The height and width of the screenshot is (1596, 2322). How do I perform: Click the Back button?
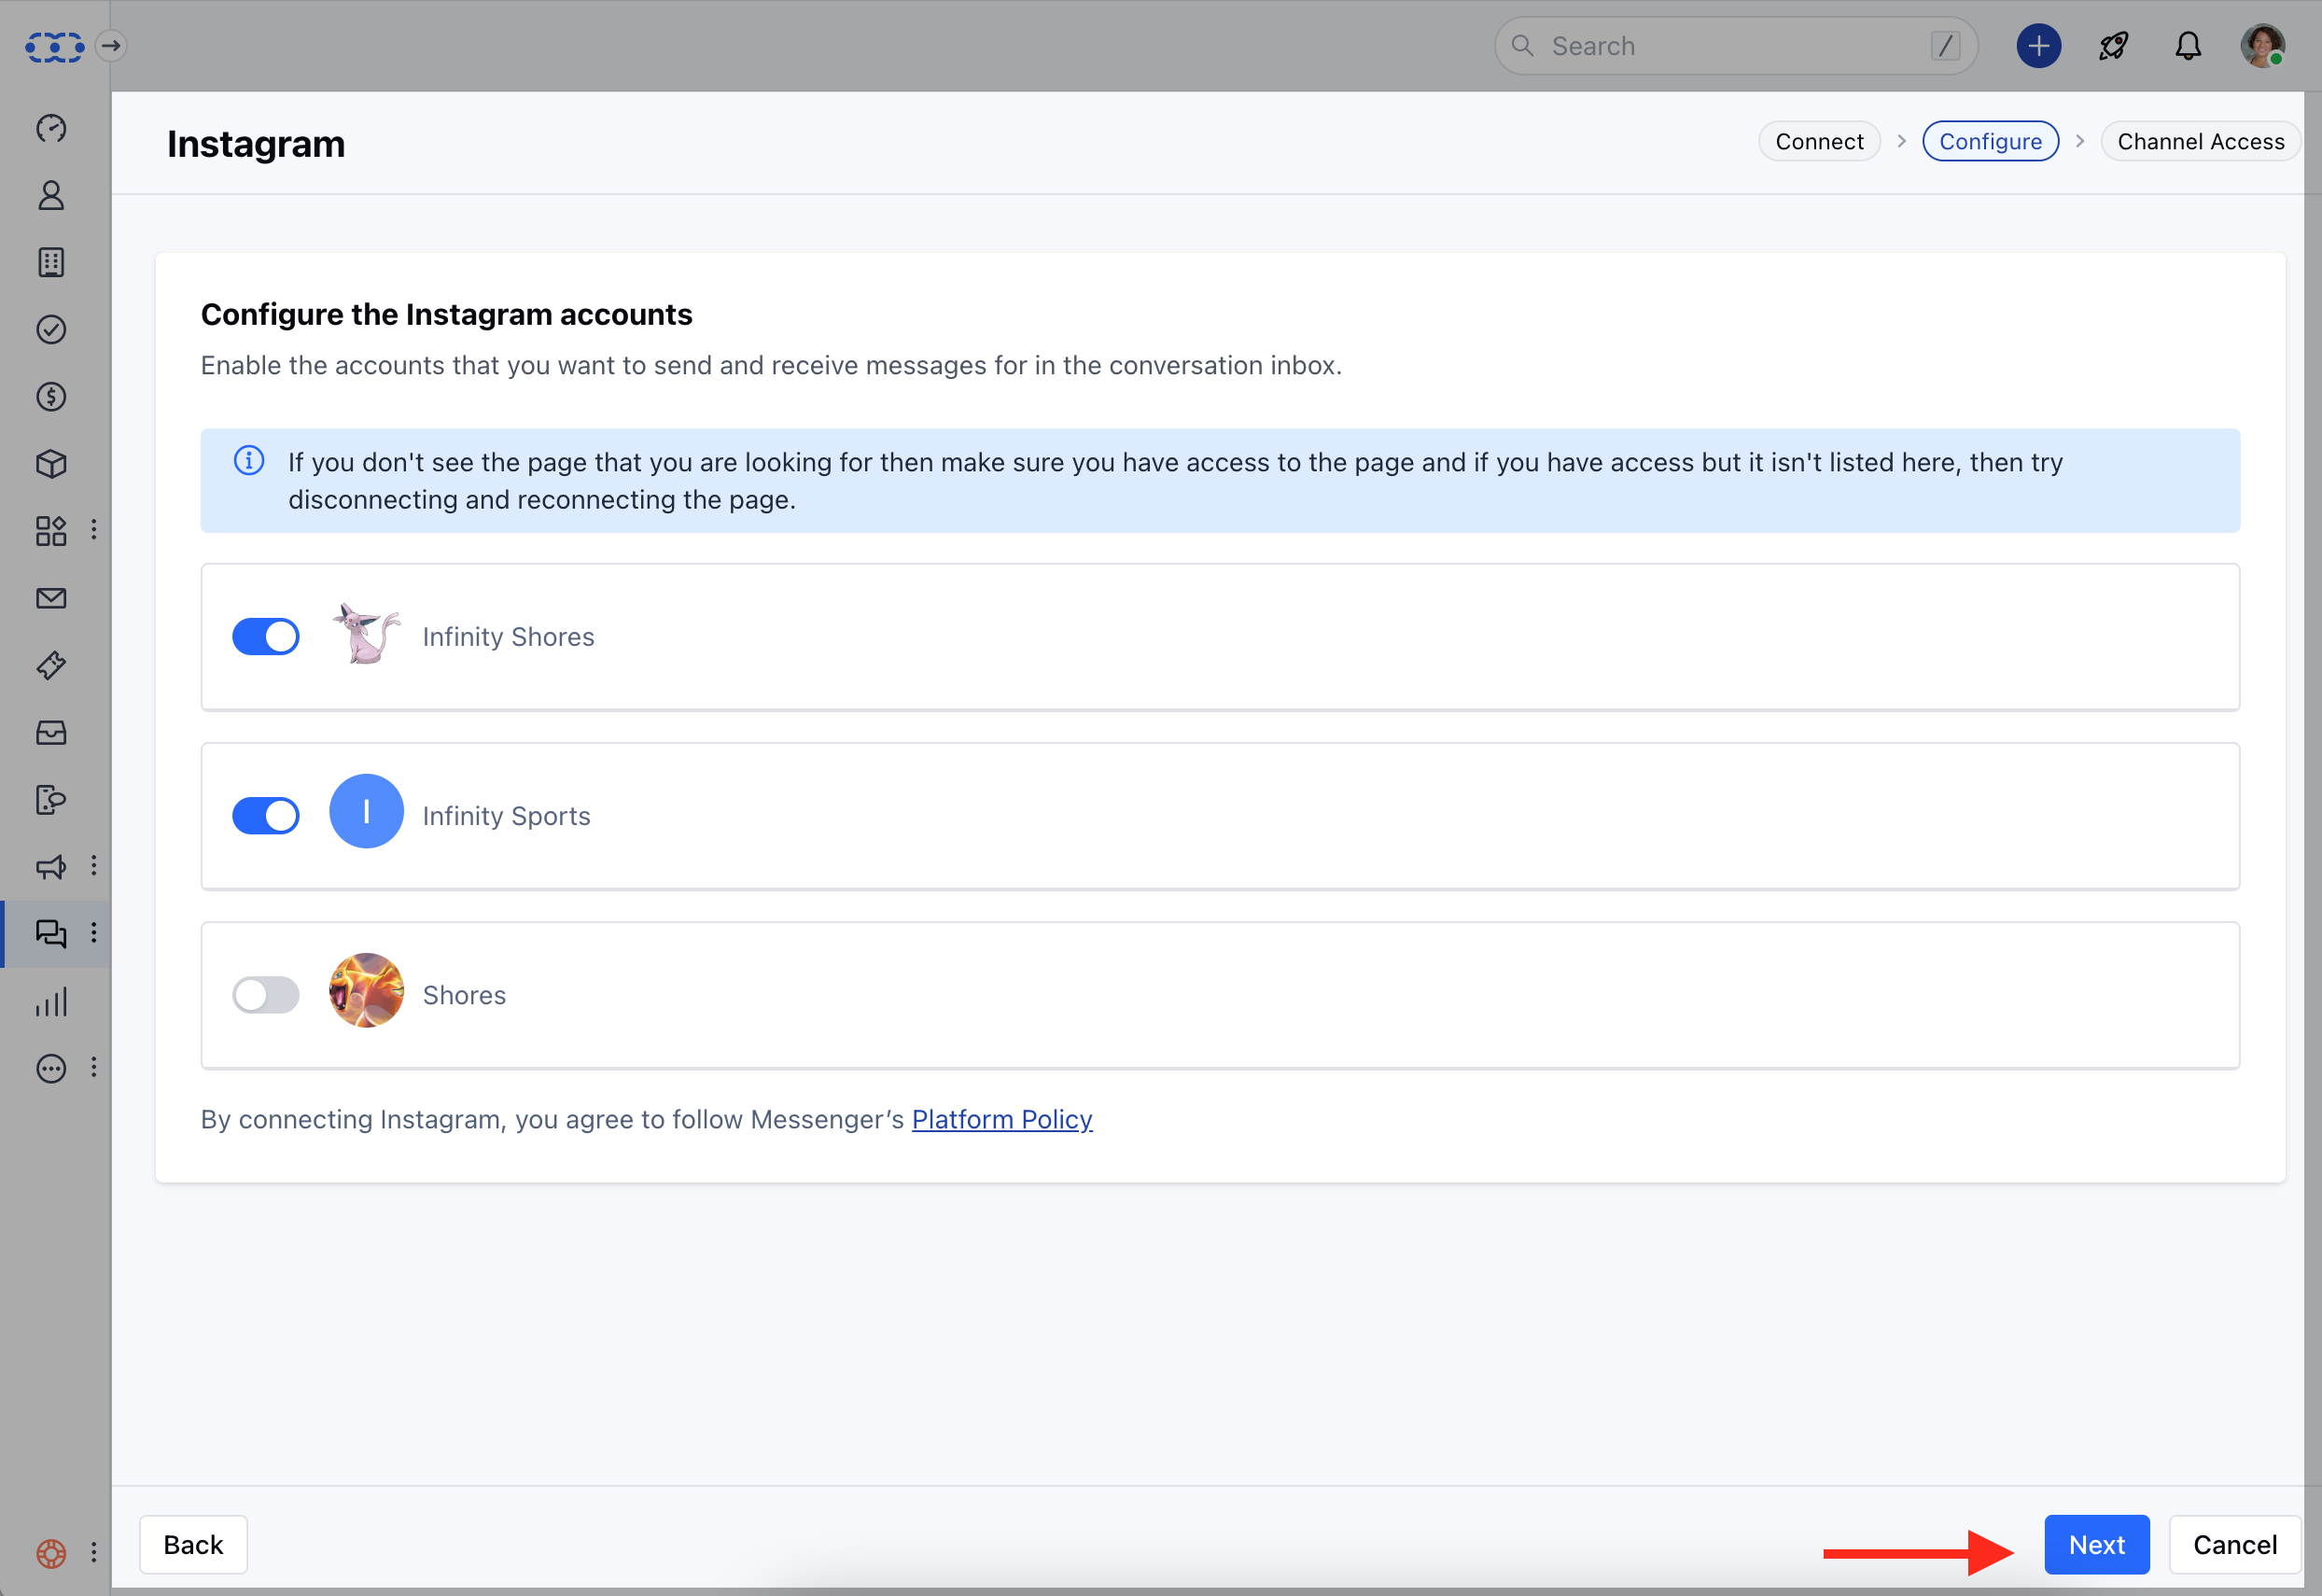(x=193, y=1545)
